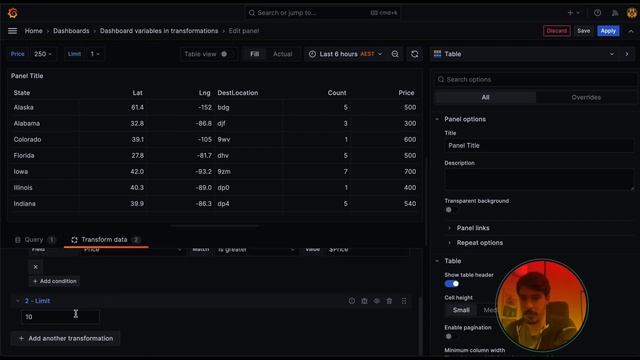Open the Table visualization picker dropdown
Viewport: 640px width, 360px height.
coord(524,54)
